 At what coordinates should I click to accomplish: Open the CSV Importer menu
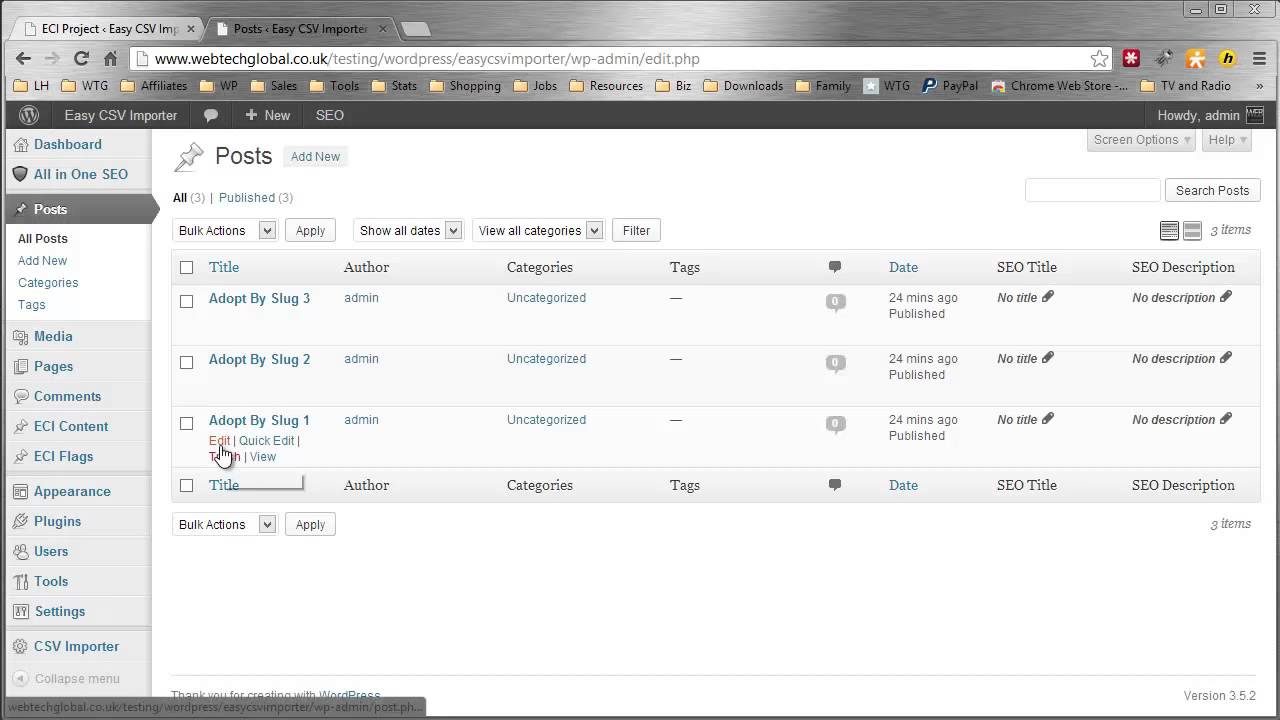[x=76, y=646]
